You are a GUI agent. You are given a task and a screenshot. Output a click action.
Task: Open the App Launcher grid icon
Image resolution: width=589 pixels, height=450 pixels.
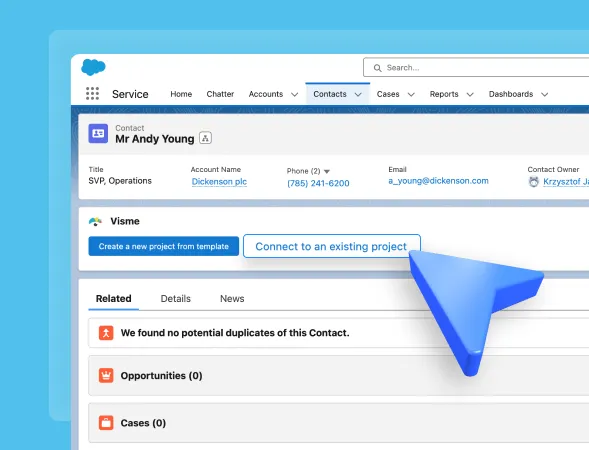92,94
